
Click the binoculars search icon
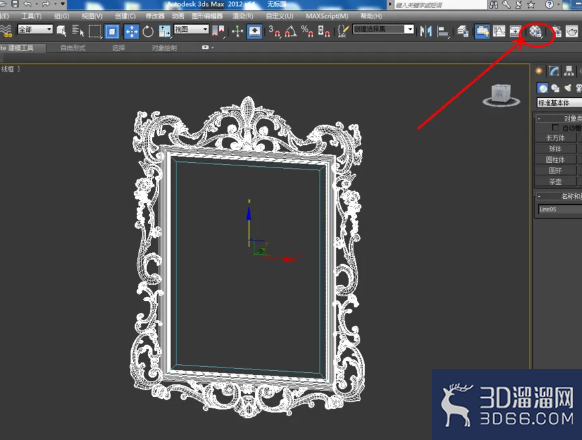click(494, 4)
